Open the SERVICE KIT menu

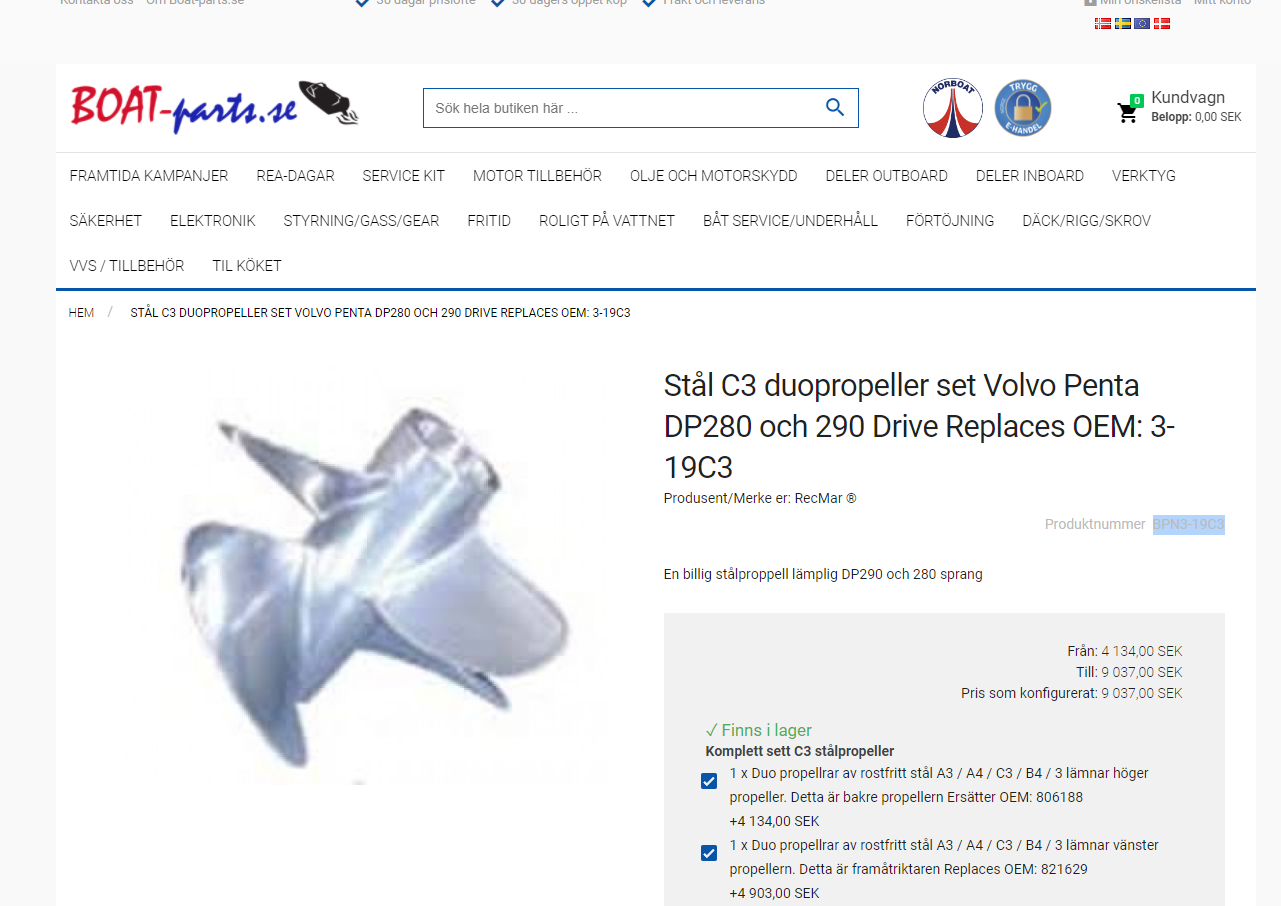403,176
